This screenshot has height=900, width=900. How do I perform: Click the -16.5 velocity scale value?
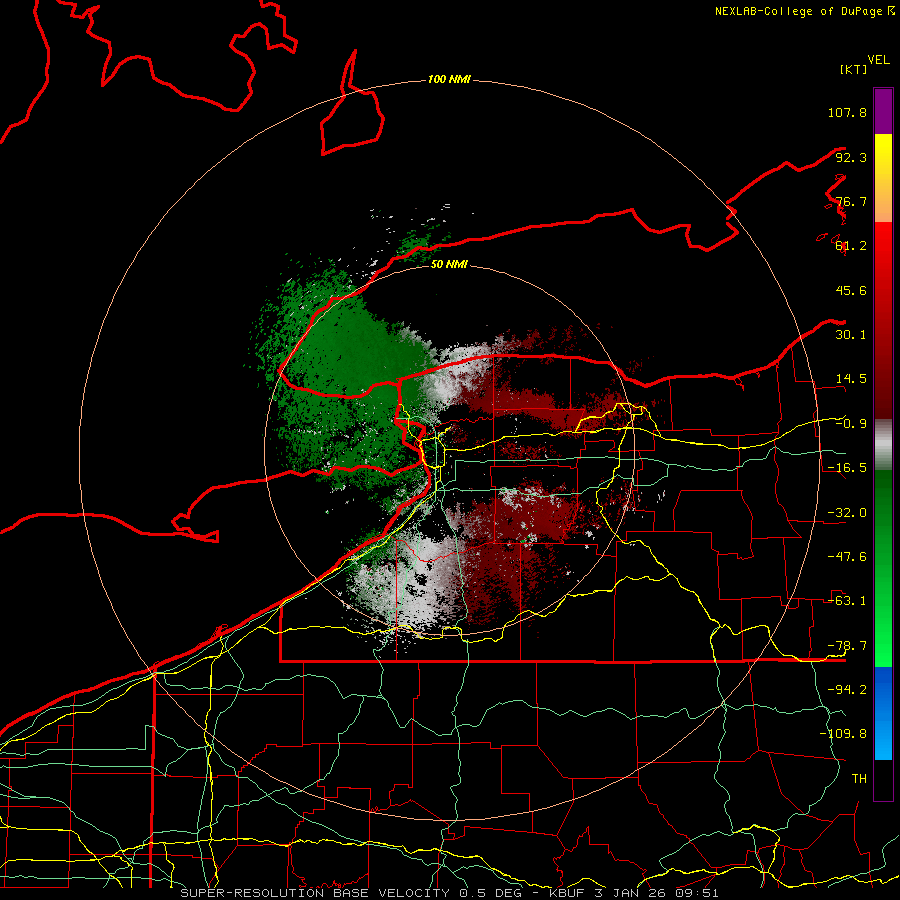click(x=847, y=468)
